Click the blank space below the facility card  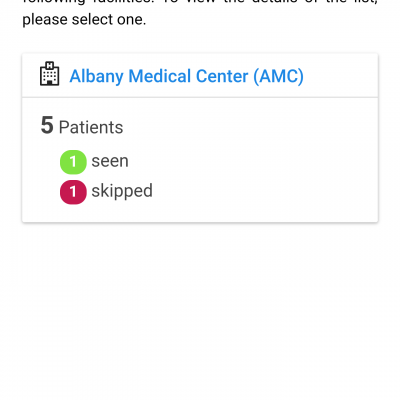coord(200,310)
